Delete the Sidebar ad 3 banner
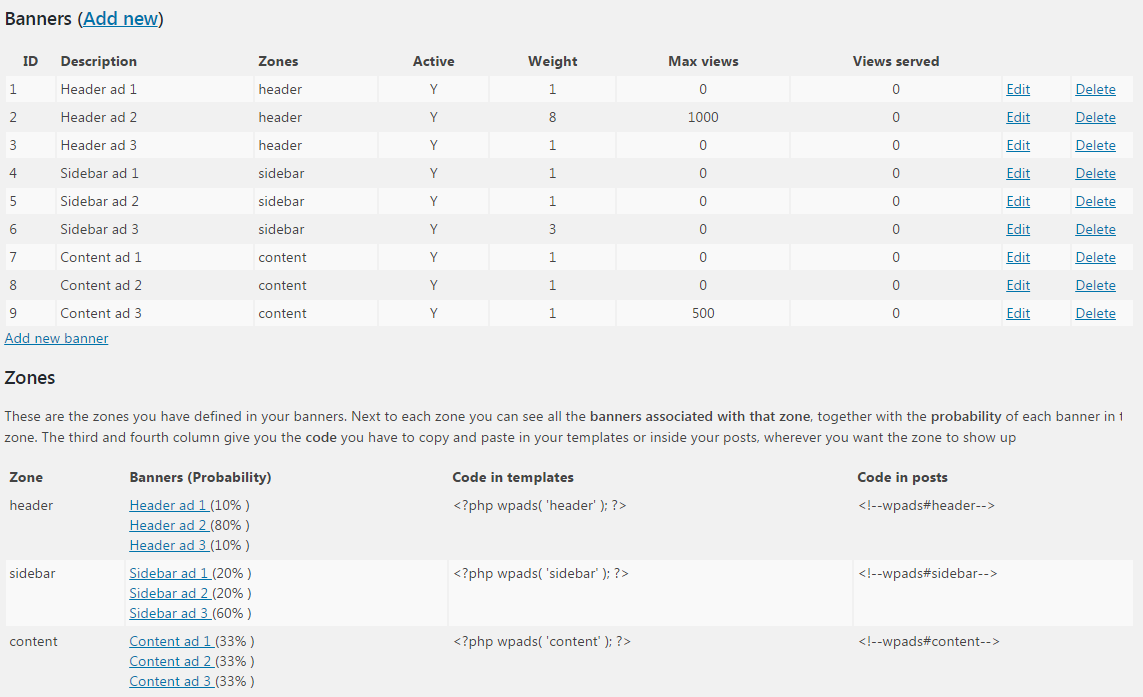Viewport: 1143px width, 697px height. 1095,230
